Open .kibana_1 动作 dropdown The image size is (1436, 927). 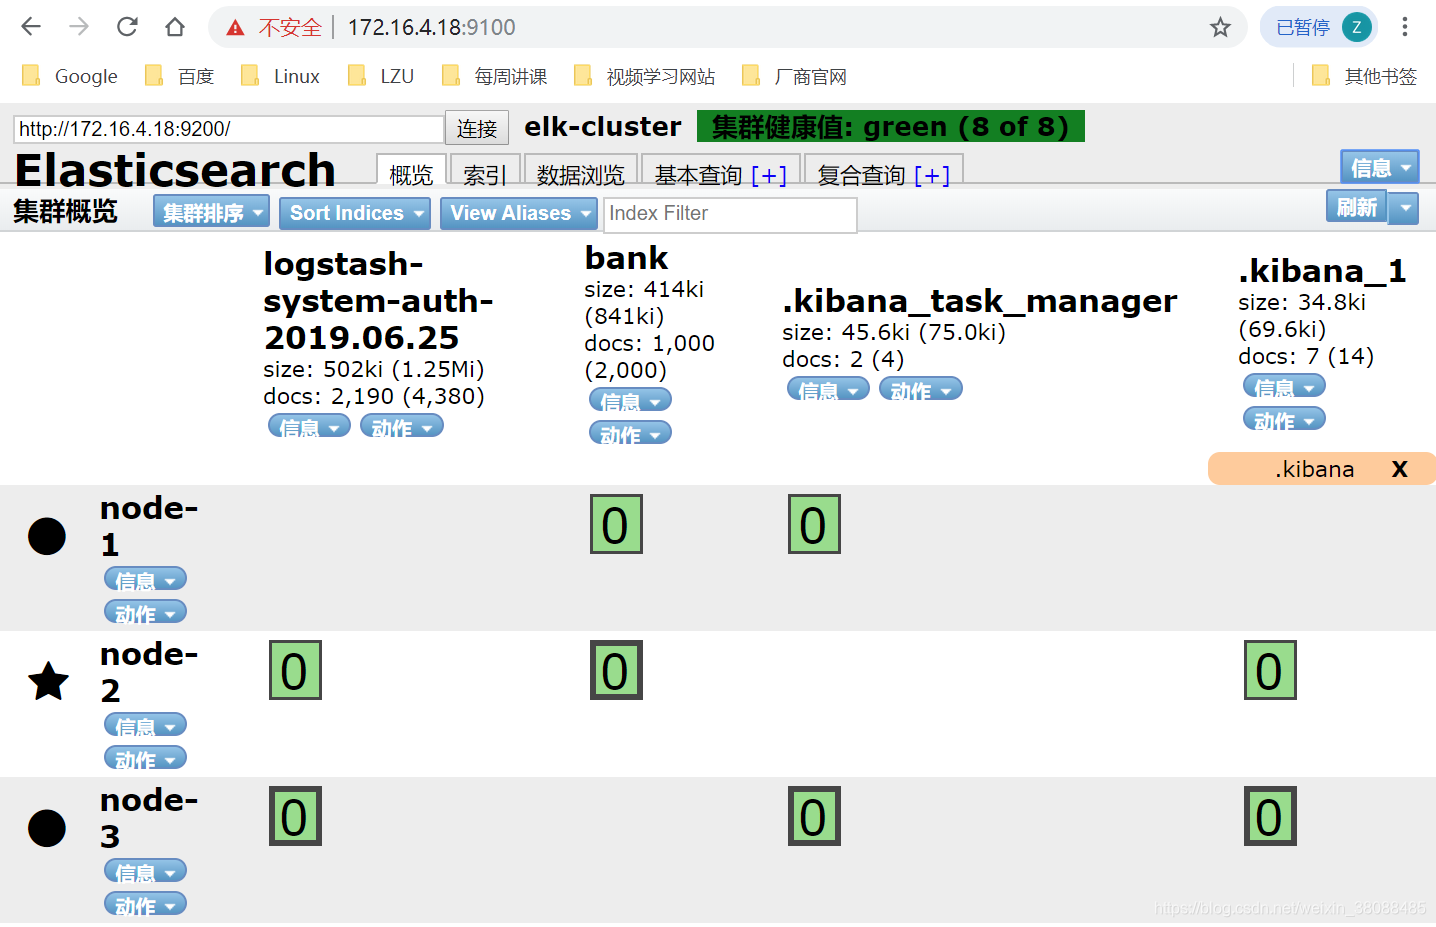coord(1284,420)
